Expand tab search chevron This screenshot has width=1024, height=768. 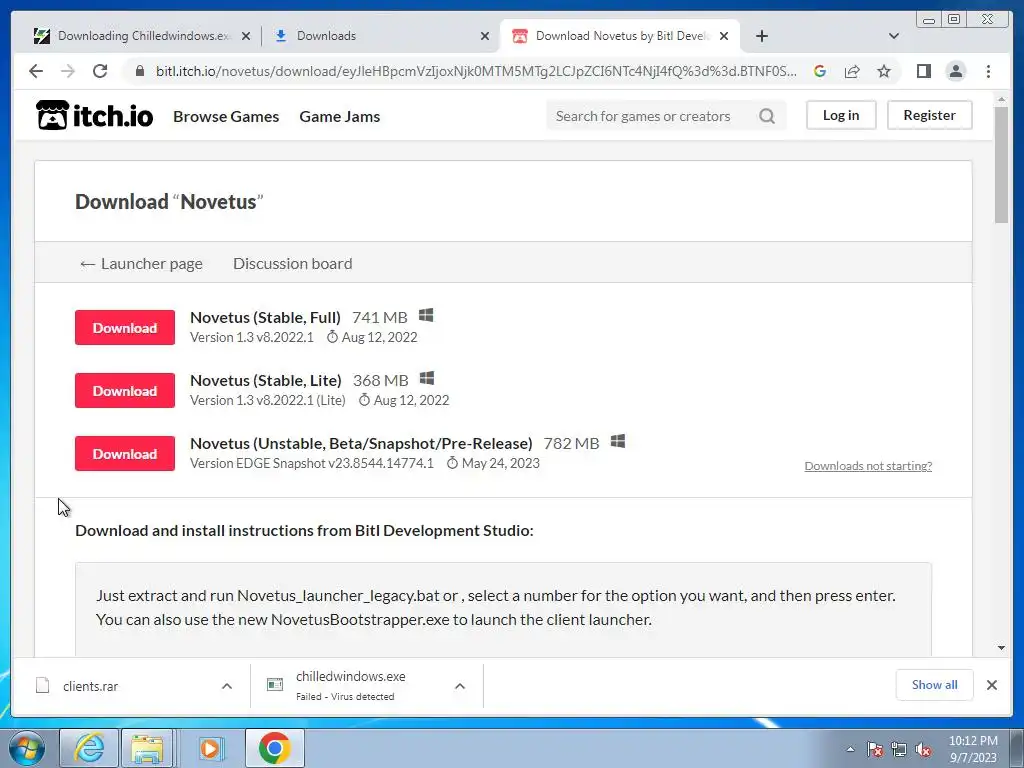pos(893,36)
